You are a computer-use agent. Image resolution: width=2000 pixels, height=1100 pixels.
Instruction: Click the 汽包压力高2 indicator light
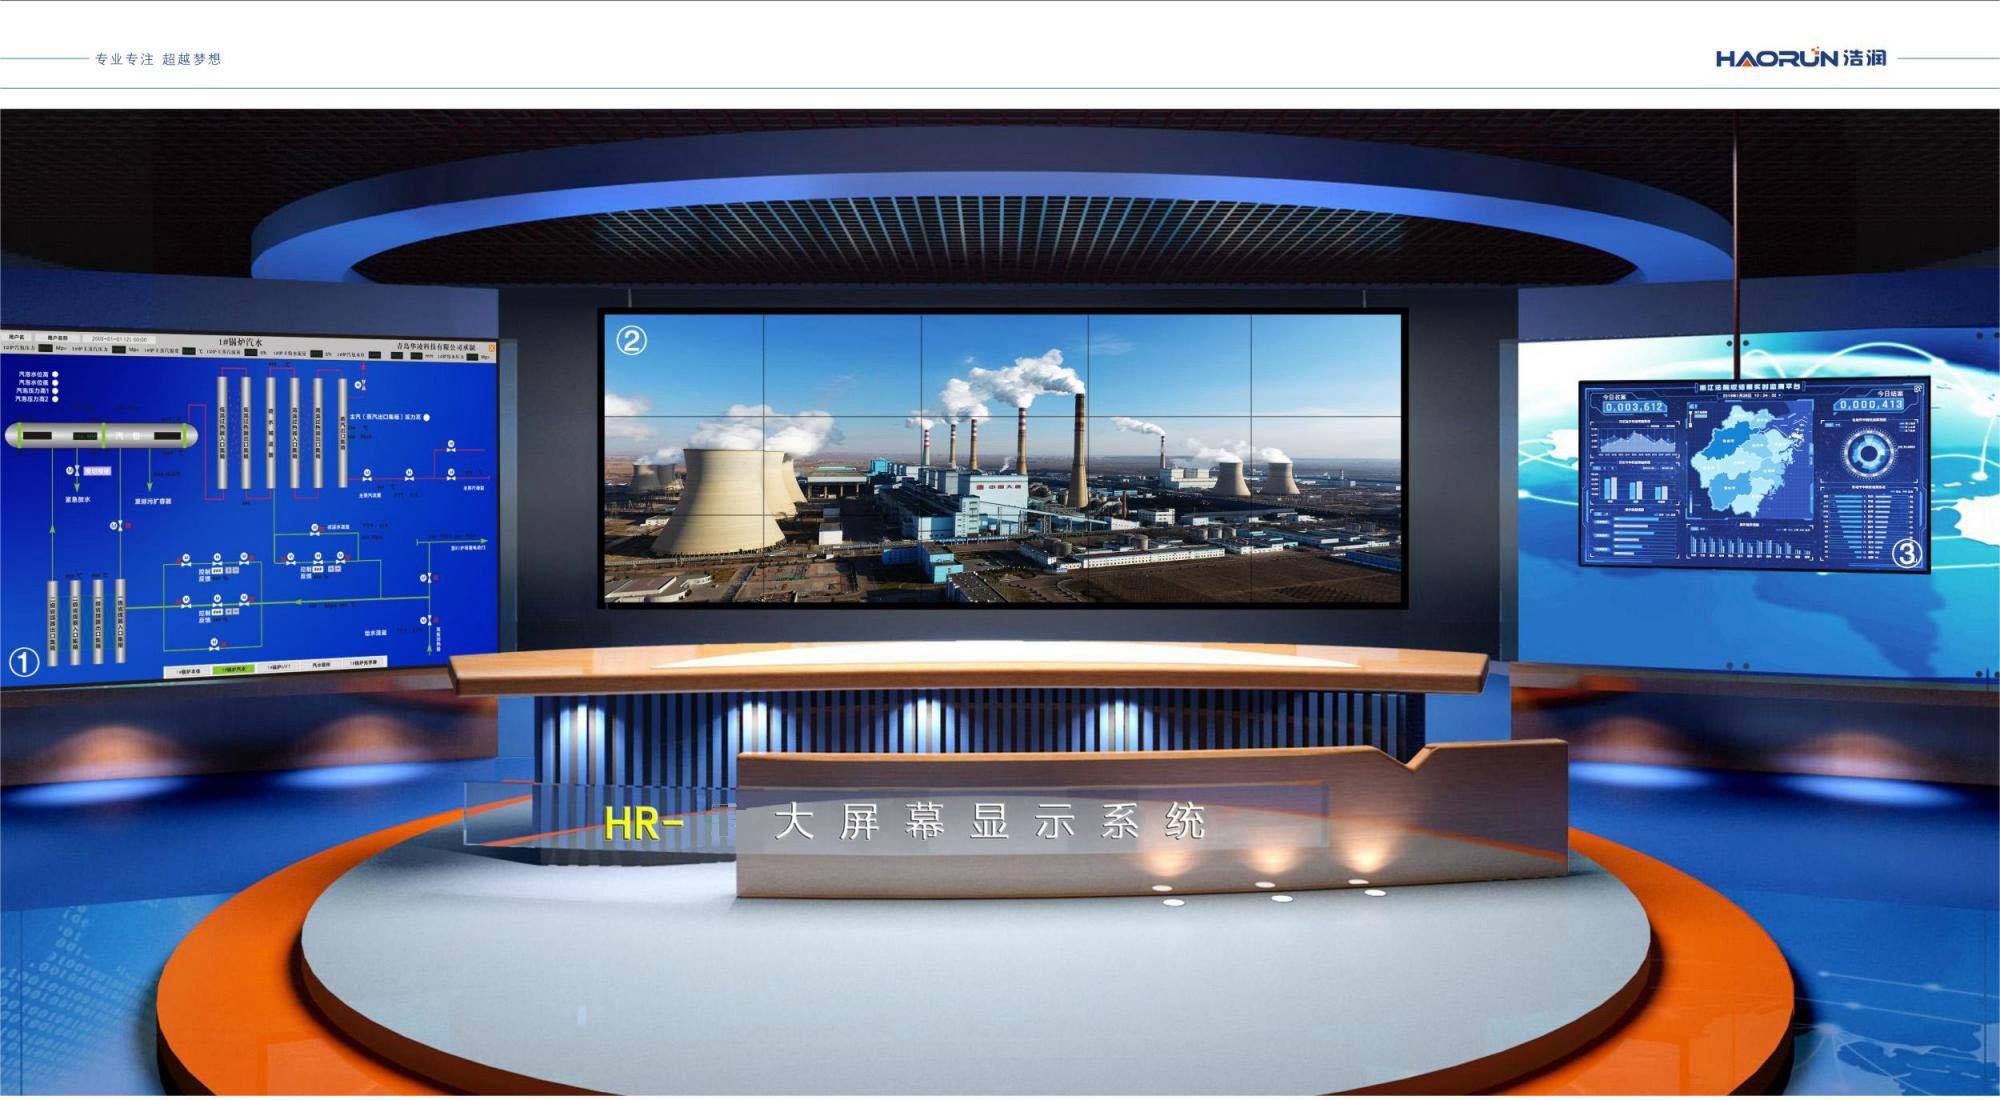[55, 399]
